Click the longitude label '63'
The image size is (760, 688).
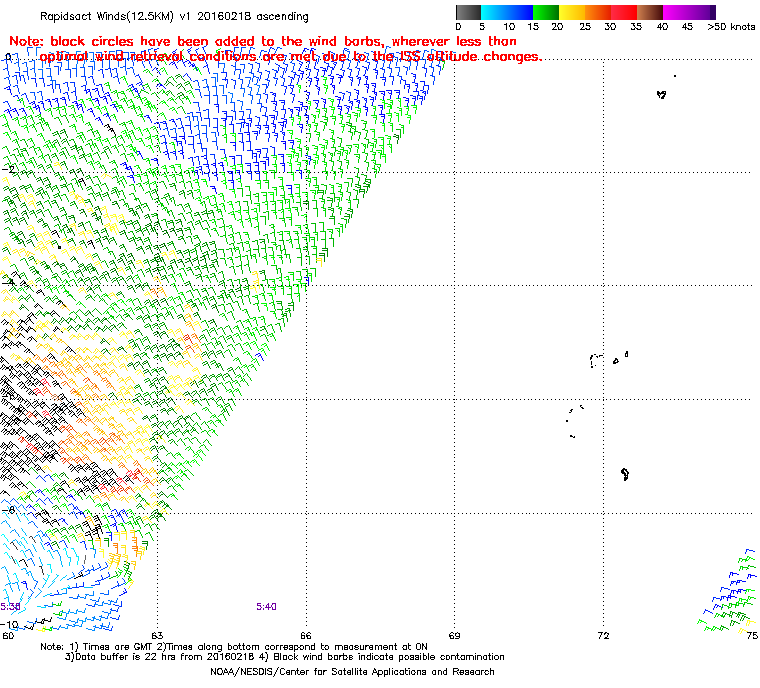click(x=157, y=636)
